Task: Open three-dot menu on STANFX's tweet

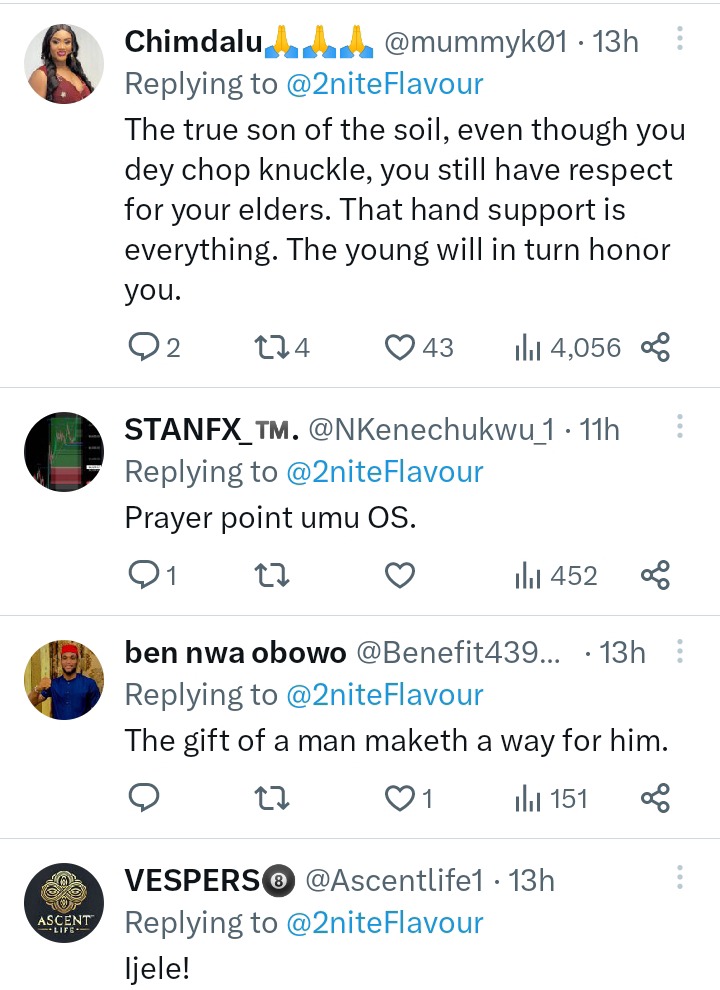Action: point(680,428)
